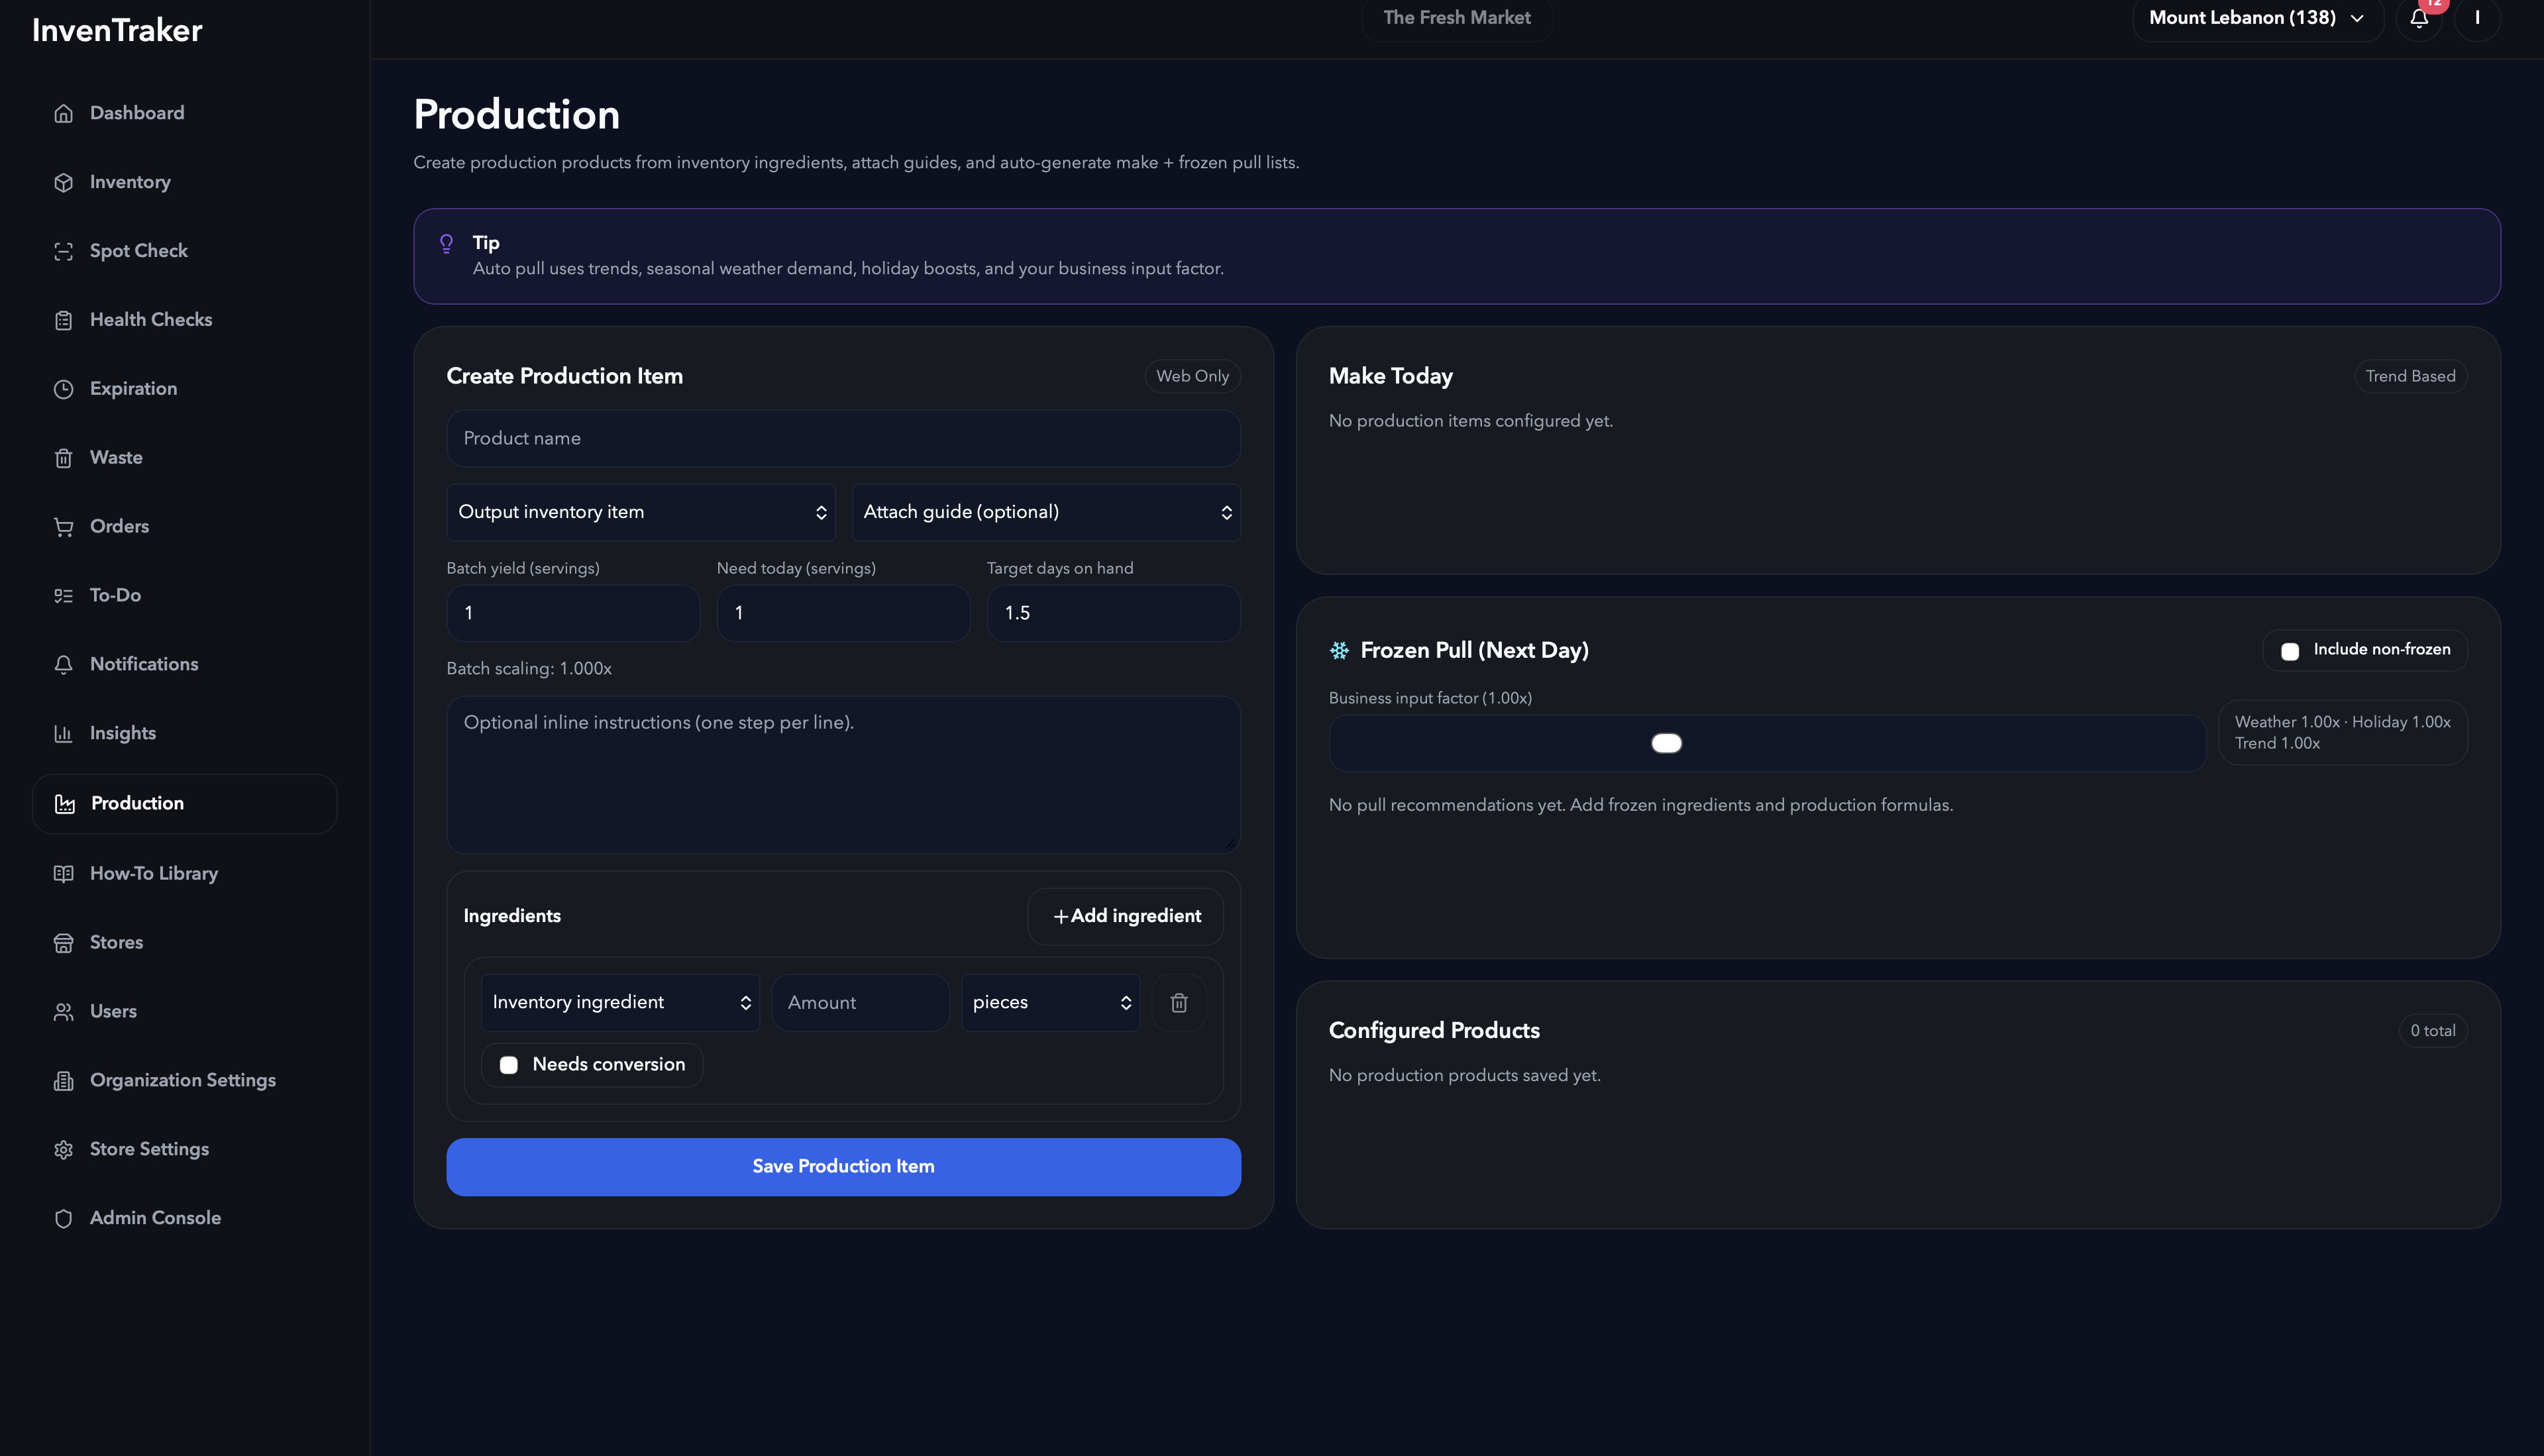Click the Organization Settings building icon
This screenshot has width=2544, height=1456.
tap(63, 1081)
